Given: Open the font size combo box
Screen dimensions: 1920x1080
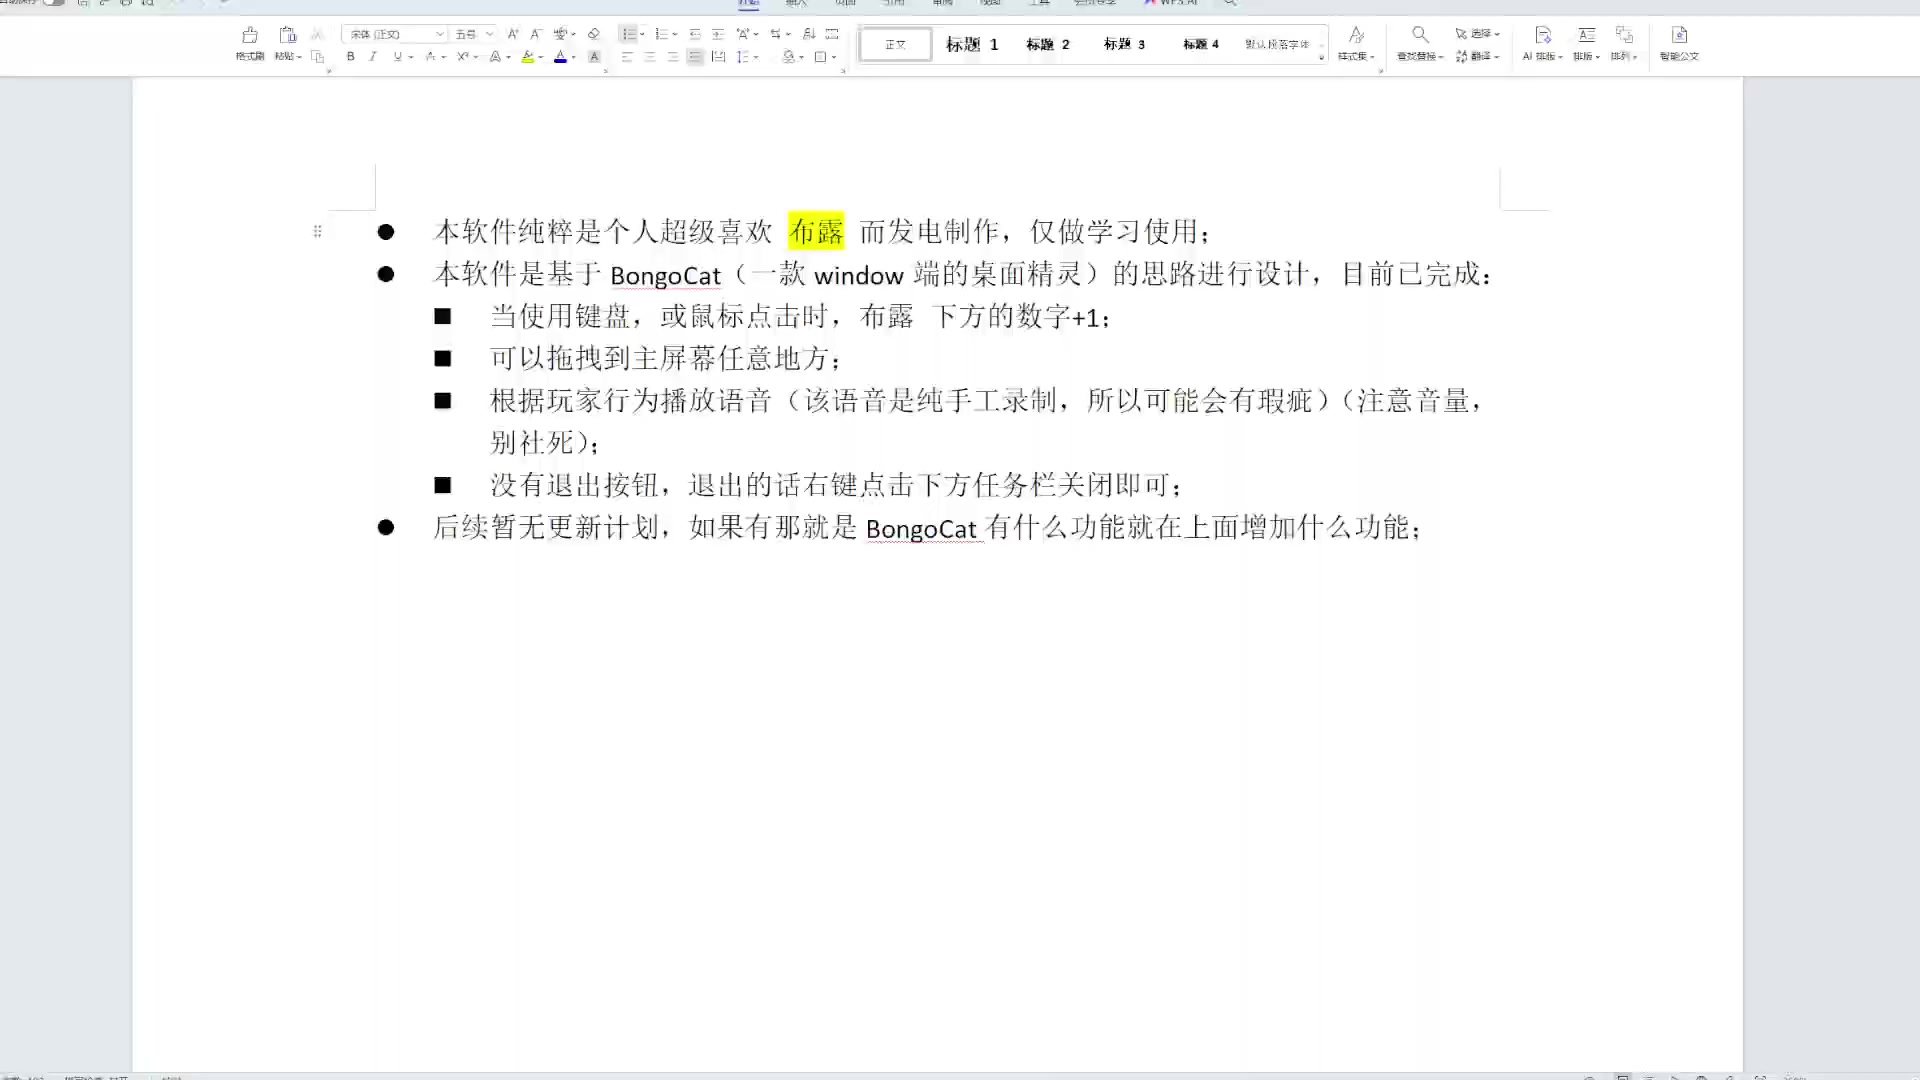Looking at the screenshot, I should 473,34.
